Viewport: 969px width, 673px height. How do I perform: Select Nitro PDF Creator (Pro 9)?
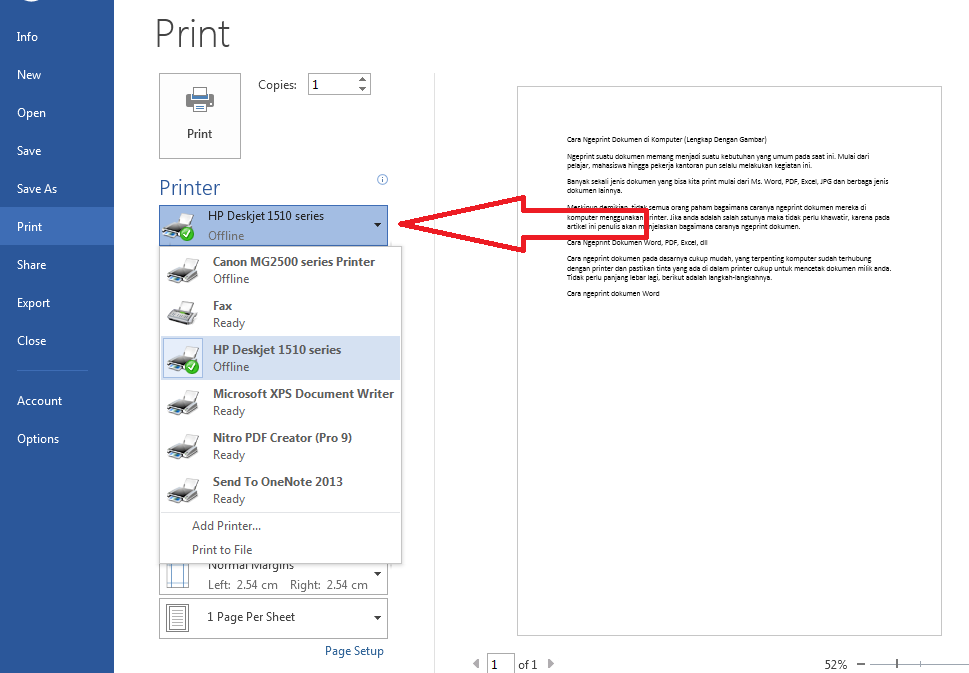(x=281, y=446)
